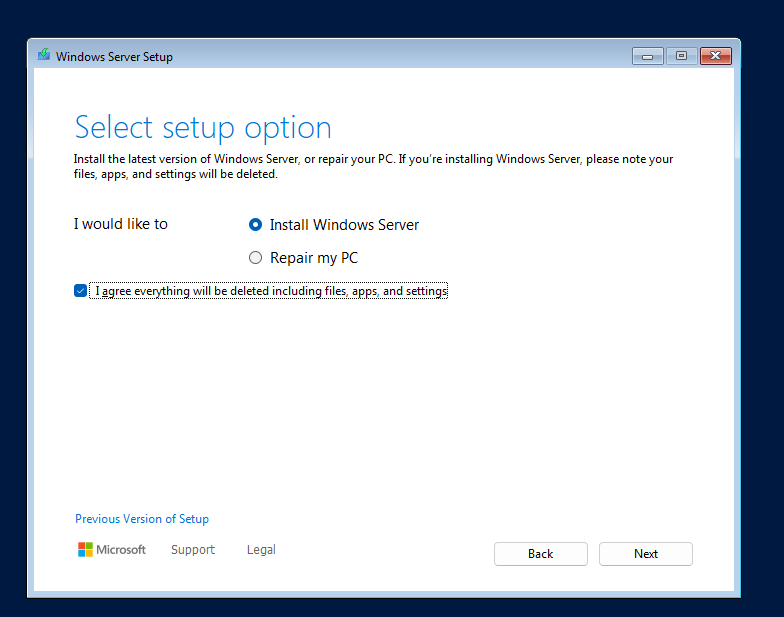Click the 'Select setup option' heading
The width and height of the screenshot is (784, 617).
[203, 128]
